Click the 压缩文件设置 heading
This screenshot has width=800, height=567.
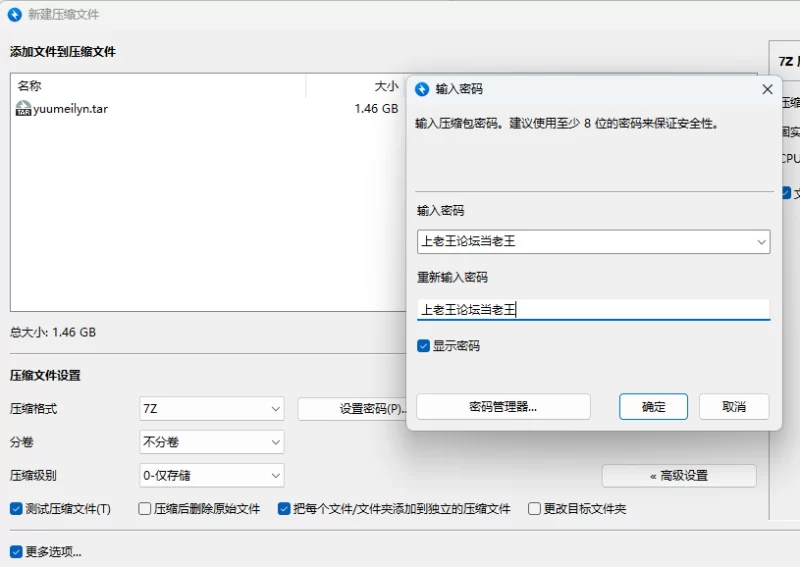point(45,376)
